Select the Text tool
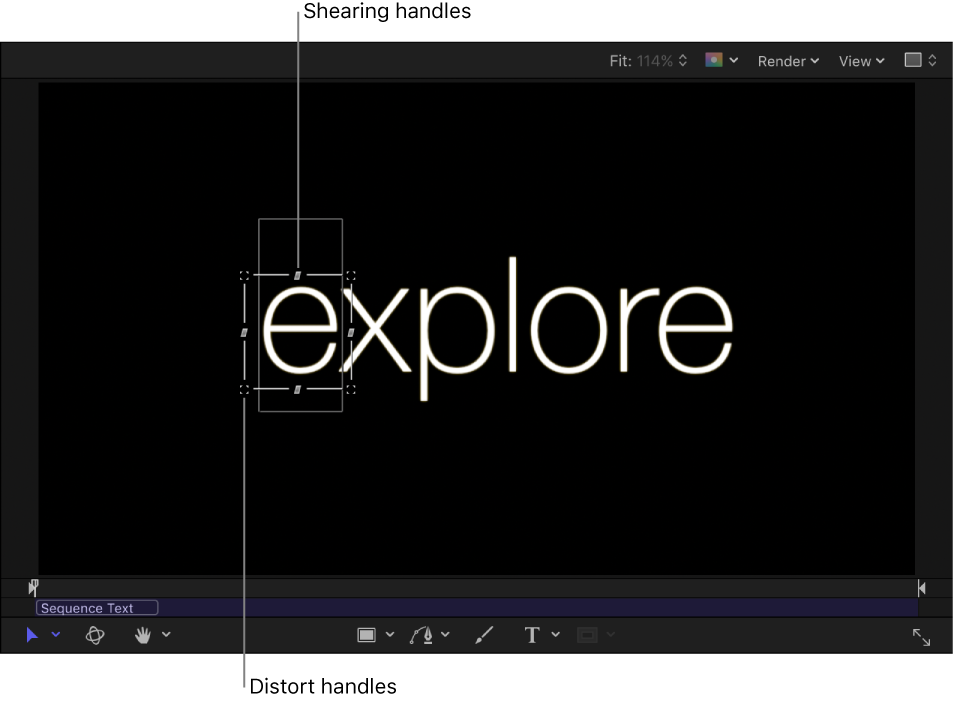 click(532, 635)
